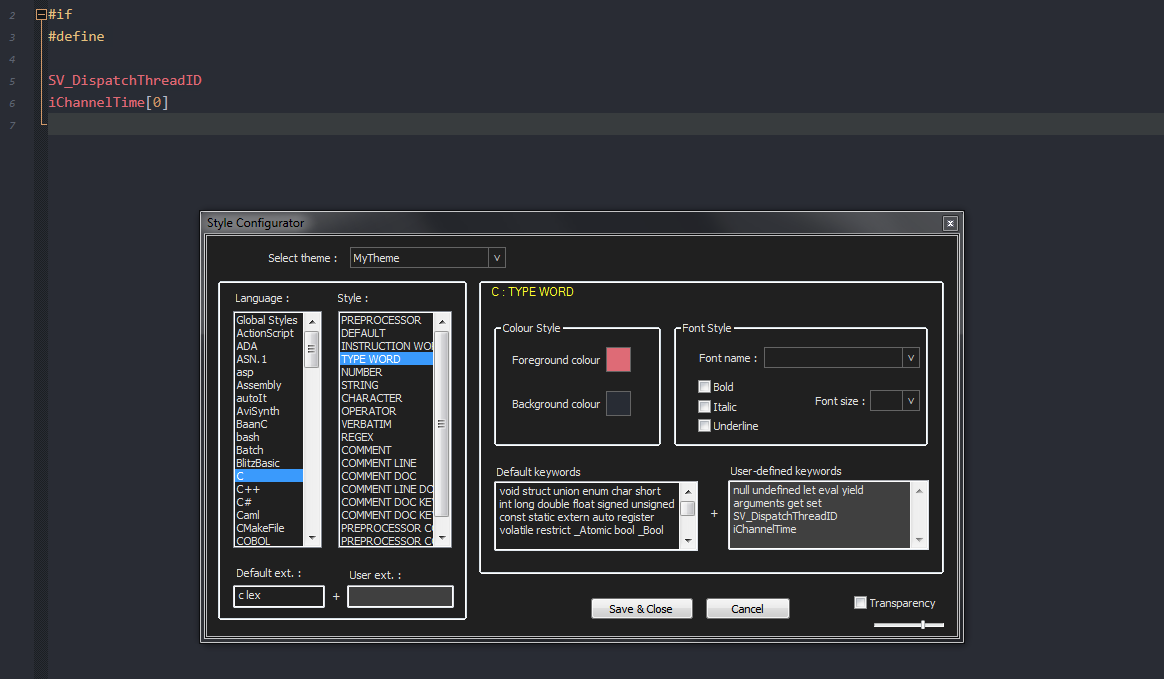Click the transparency slider handle
1164x679 pixels.
(x=923, y=625)
